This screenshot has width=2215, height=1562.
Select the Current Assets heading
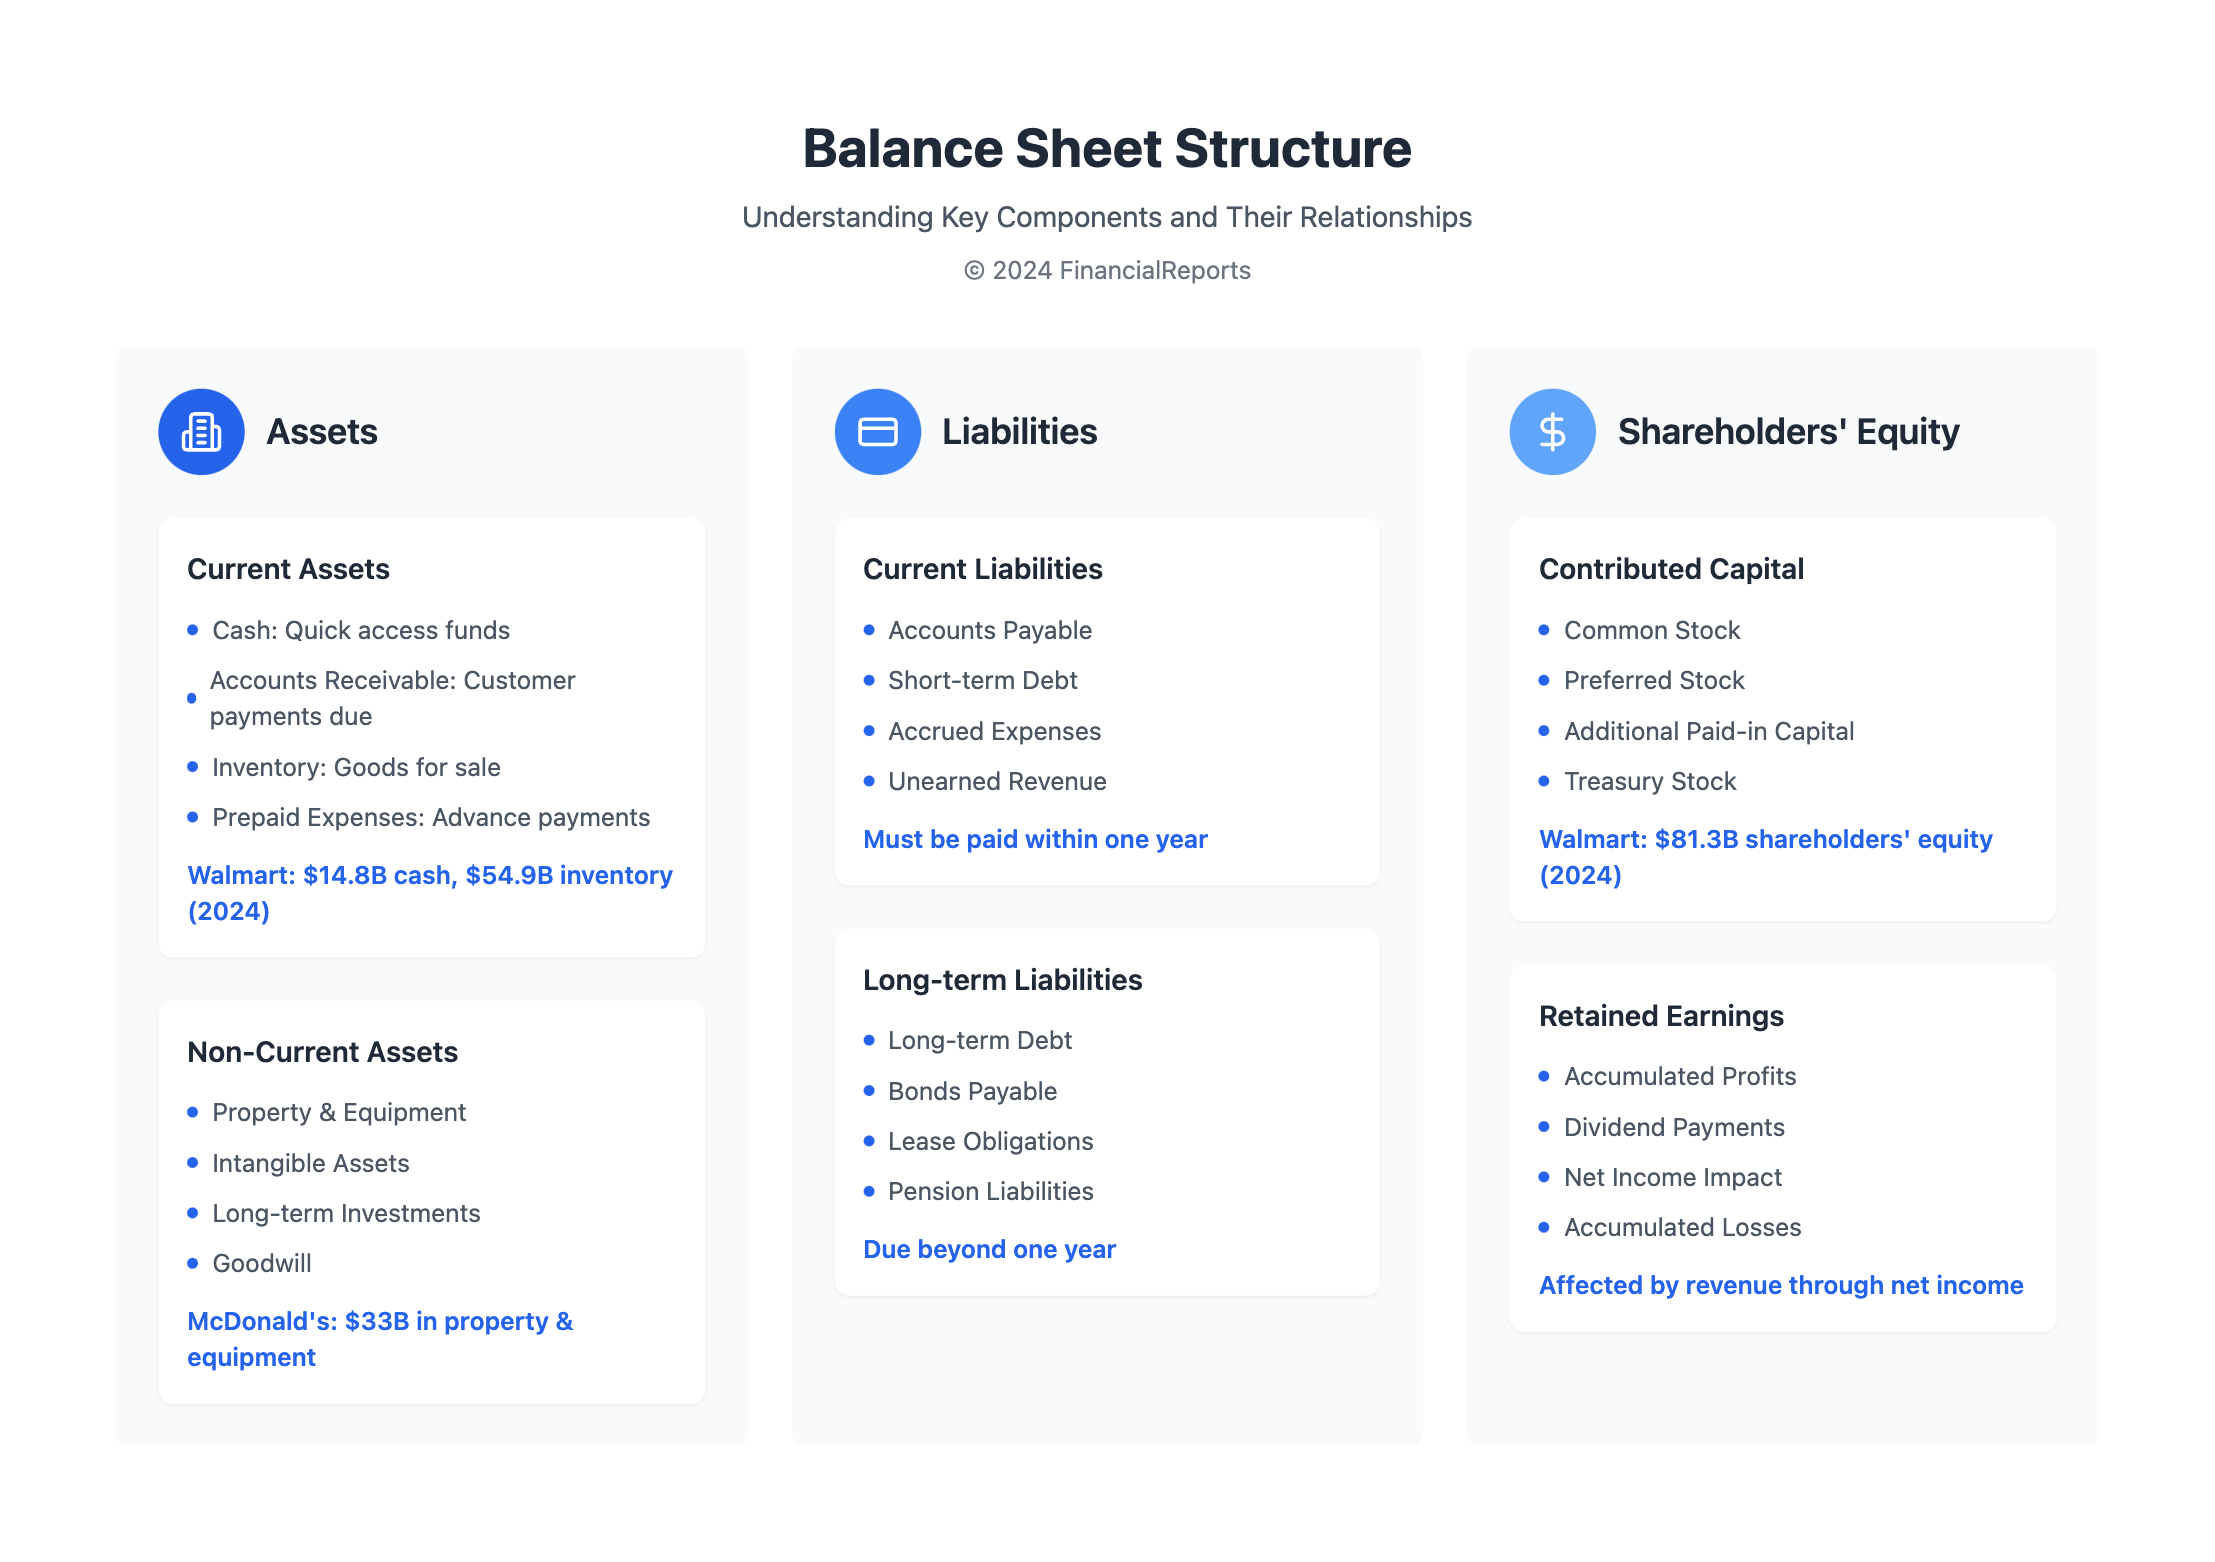288,569
